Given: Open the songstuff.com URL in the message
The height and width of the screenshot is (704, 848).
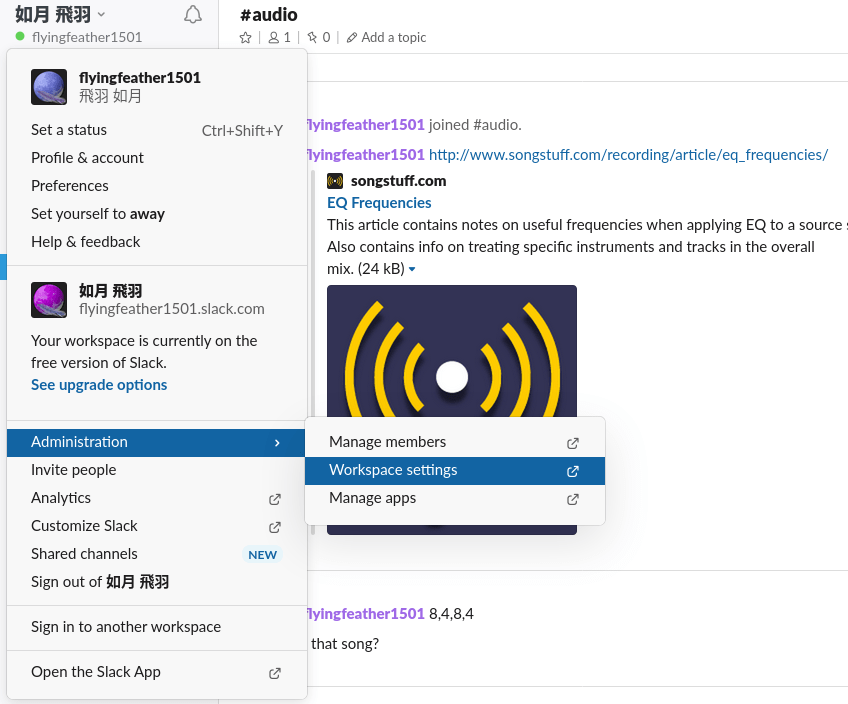Looking at the screenshot, I should pyautogui.click(x=628, y=155).
